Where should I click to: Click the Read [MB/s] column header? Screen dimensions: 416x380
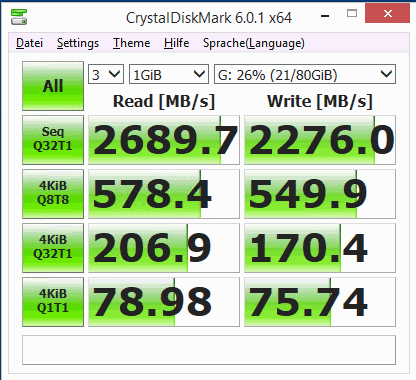[164, 101]
